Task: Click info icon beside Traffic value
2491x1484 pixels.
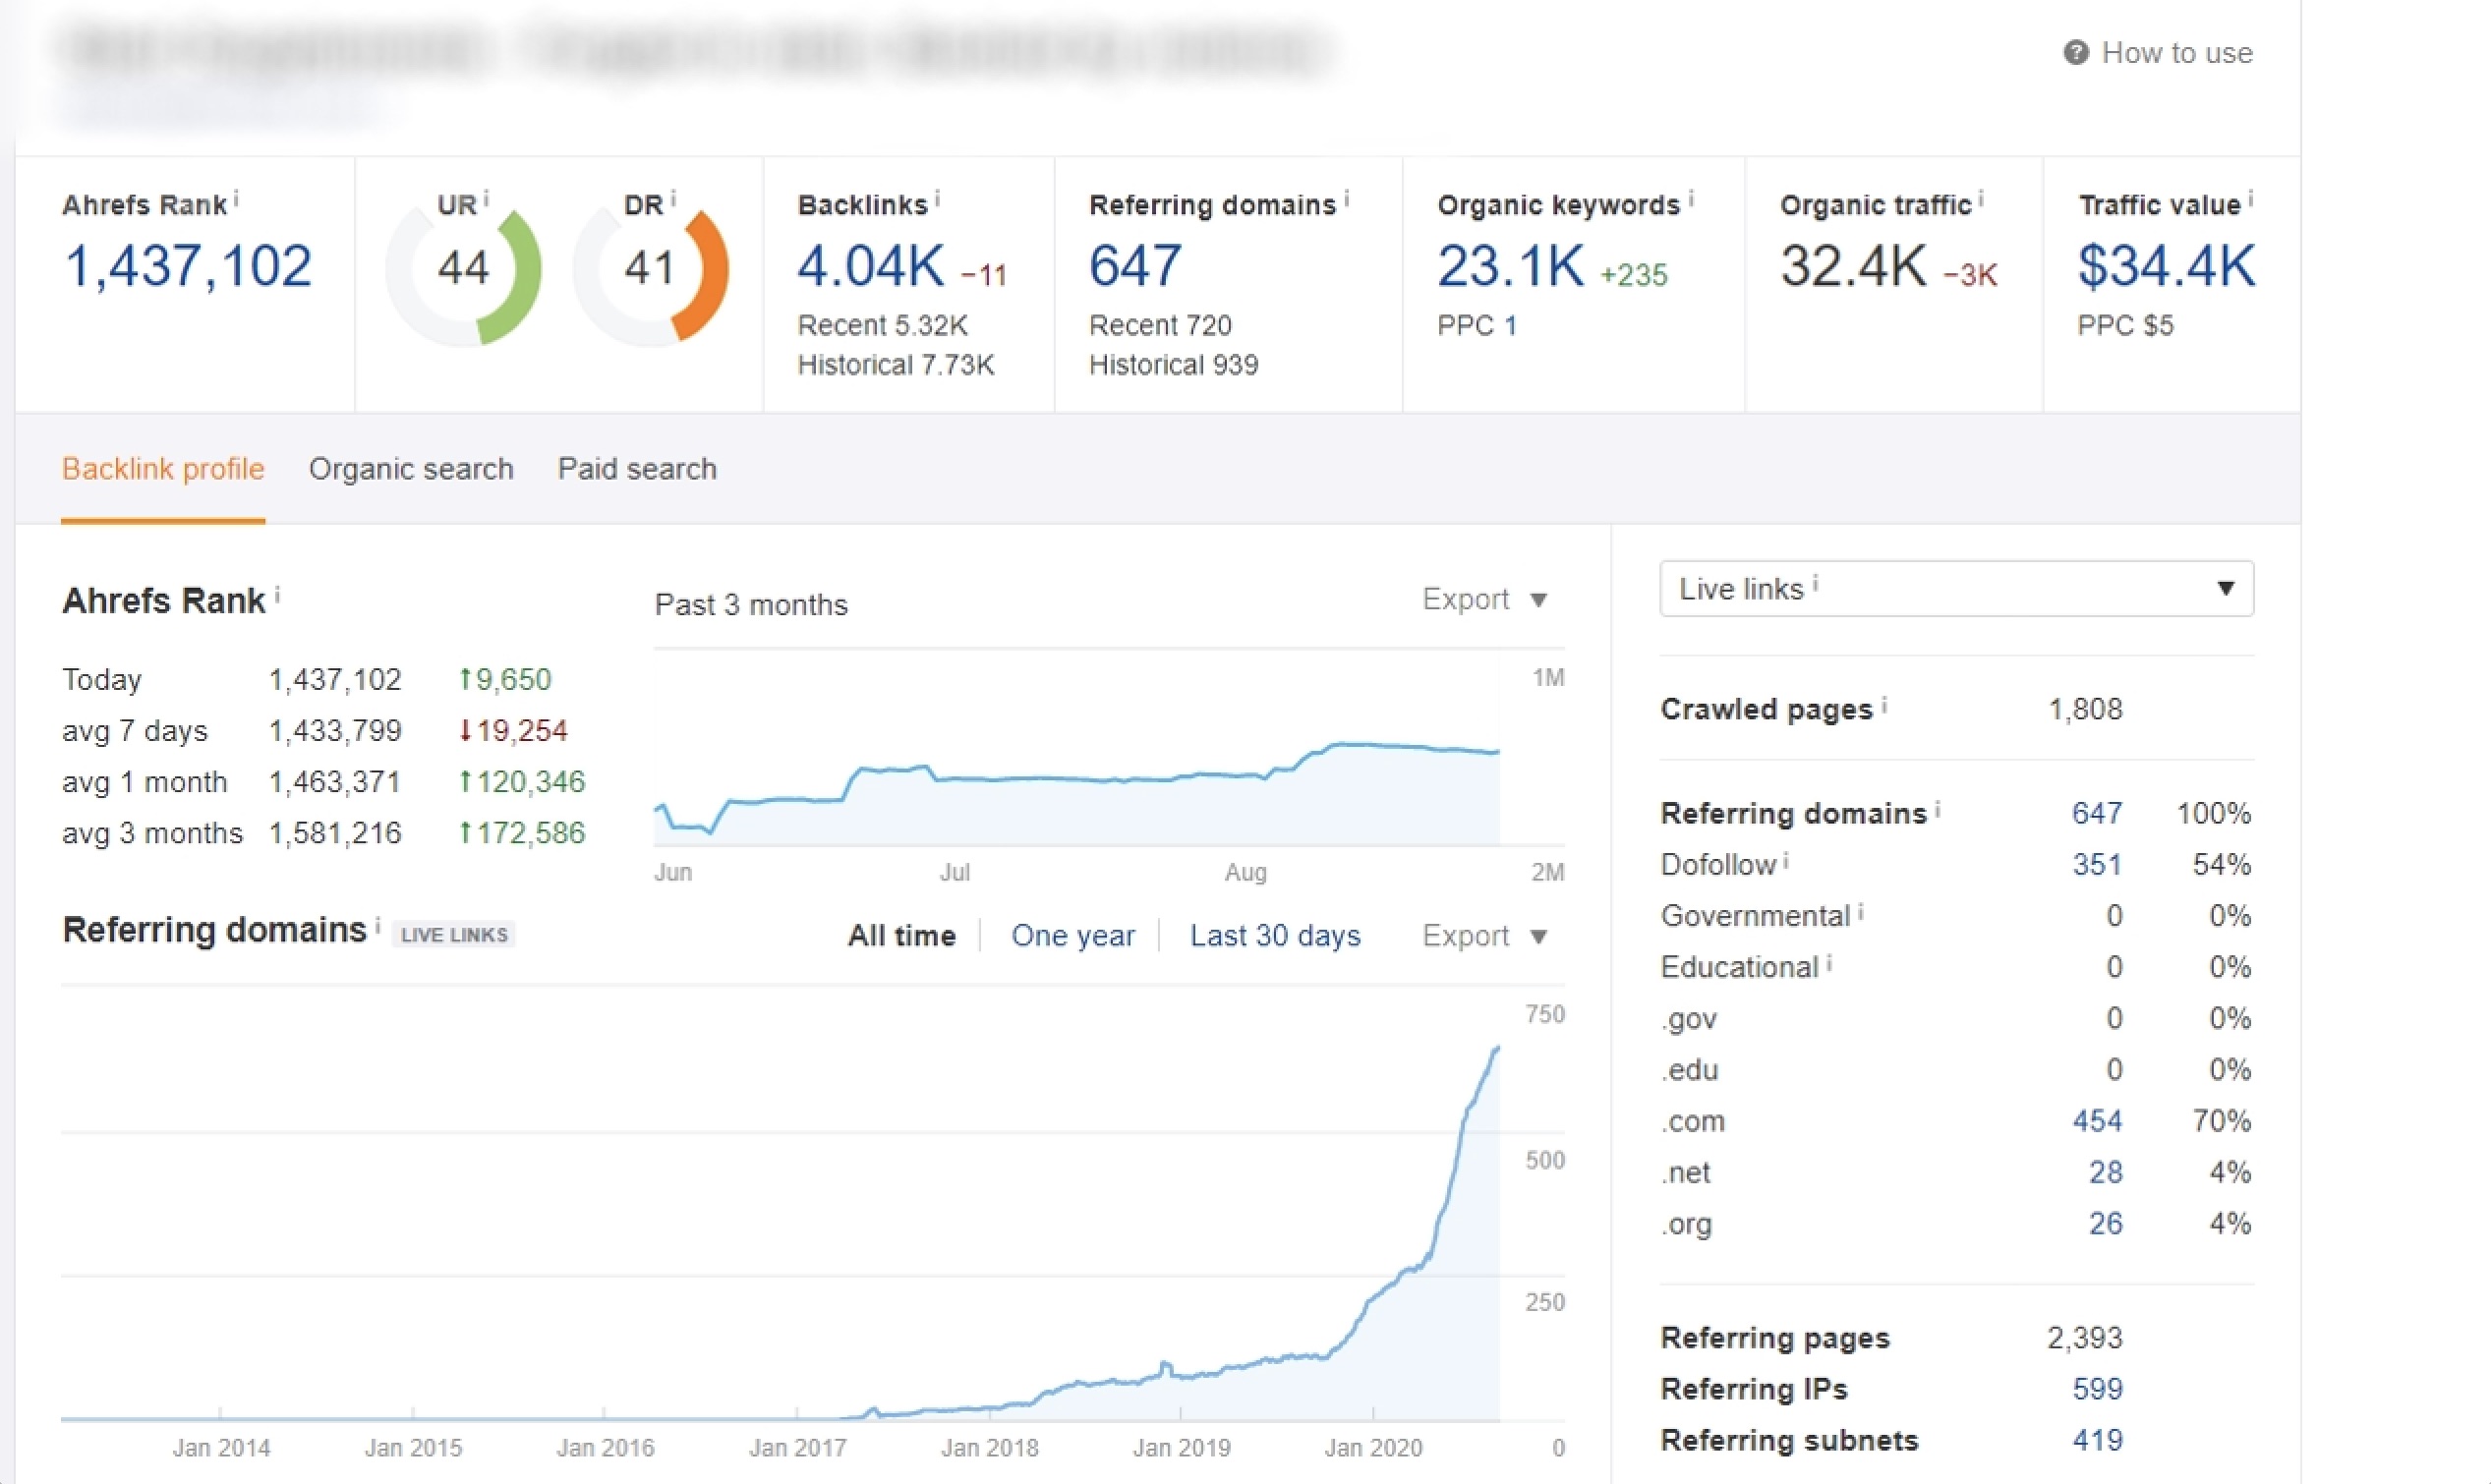Action: pyautogui.click(x=2250, y=198)
